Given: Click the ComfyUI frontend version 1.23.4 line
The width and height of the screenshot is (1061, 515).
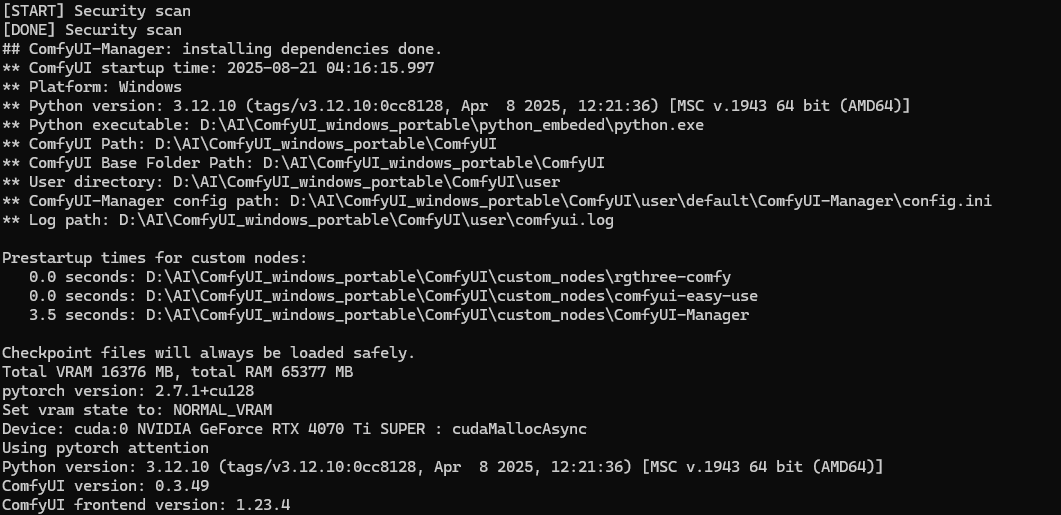Looking at the screenshot, I should pos(146,505).
